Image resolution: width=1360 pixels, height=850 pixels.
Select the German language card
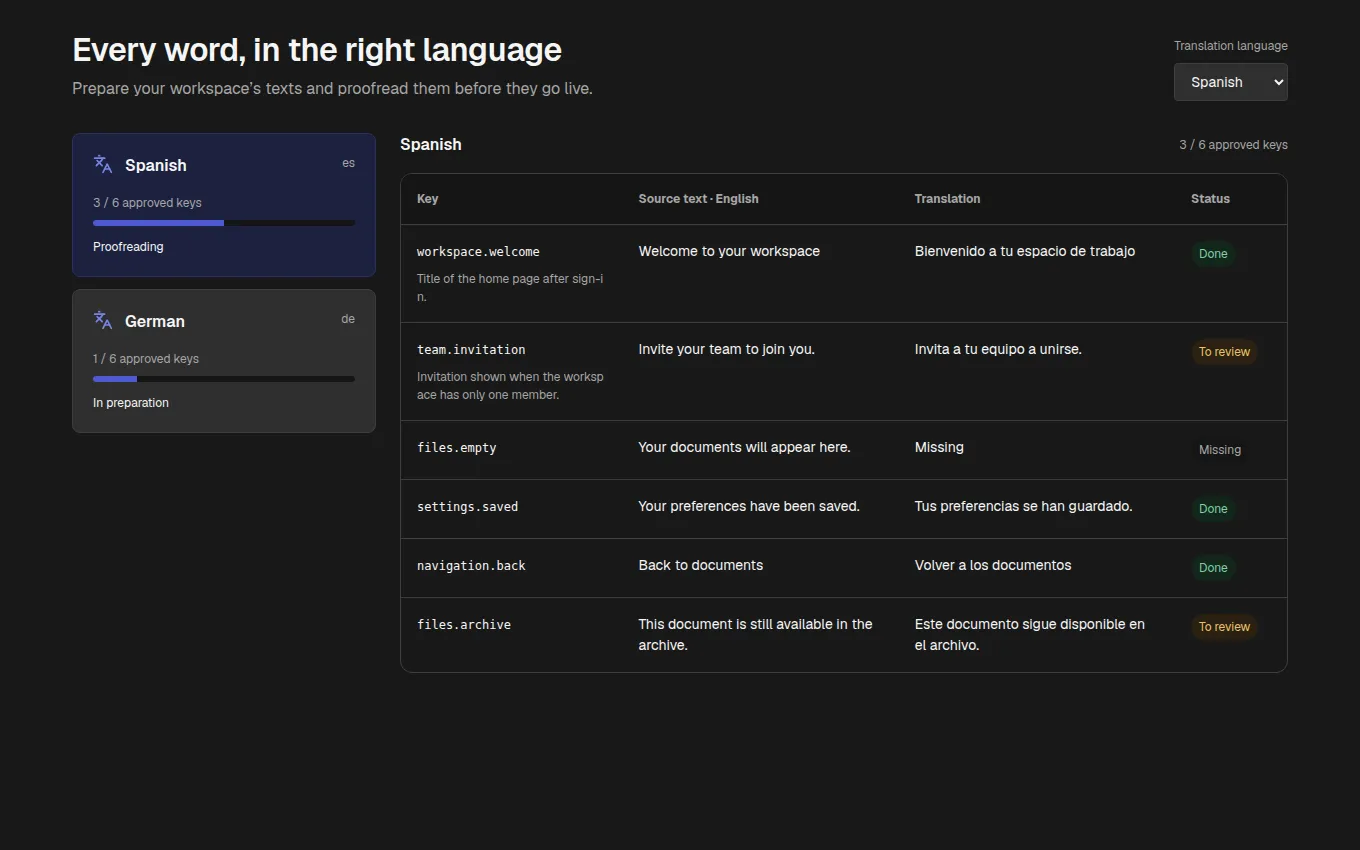tap(224, 361)
